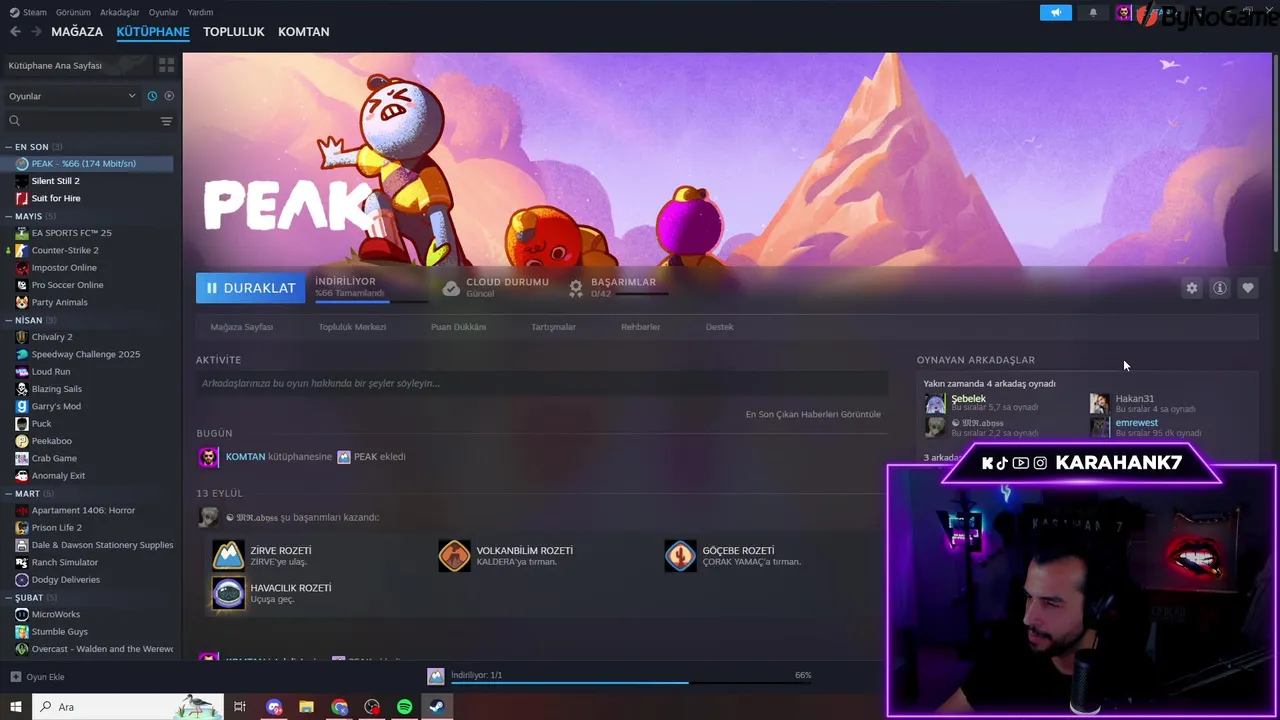Screen dimensions: 1280x720
Task: Collapse the ŞUBAT section
Action: [x=28, y=597]
